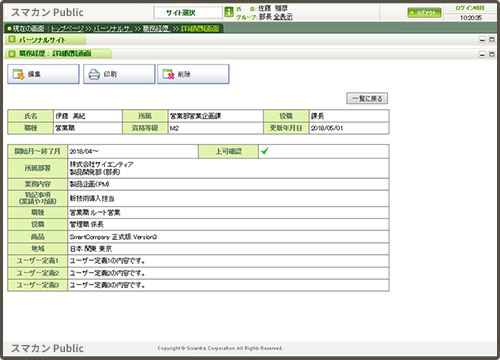Go to トップページ in the breadcrumb
Screen dimensions: 500x360
click(x=67, y=29)
